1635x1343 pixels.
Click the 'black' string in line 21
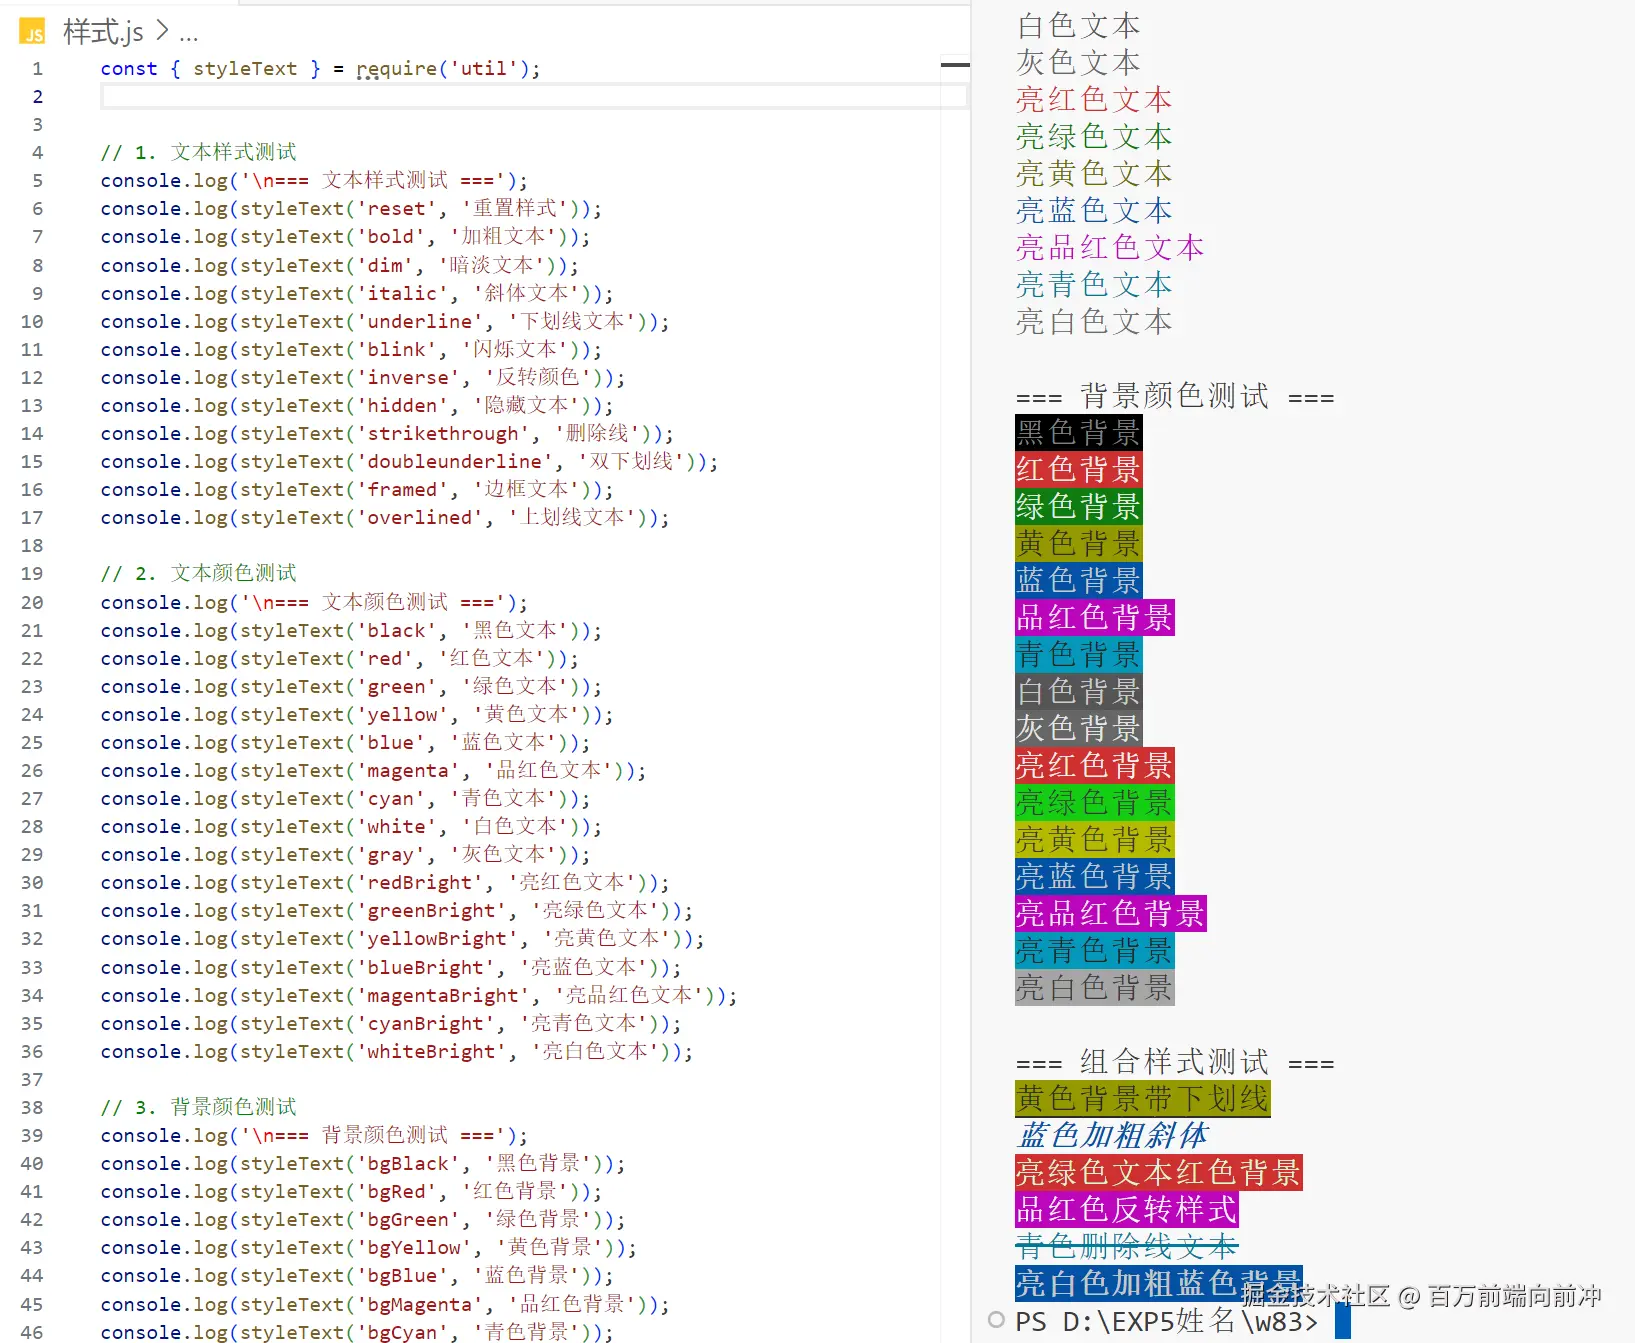[x=397, y=631]
